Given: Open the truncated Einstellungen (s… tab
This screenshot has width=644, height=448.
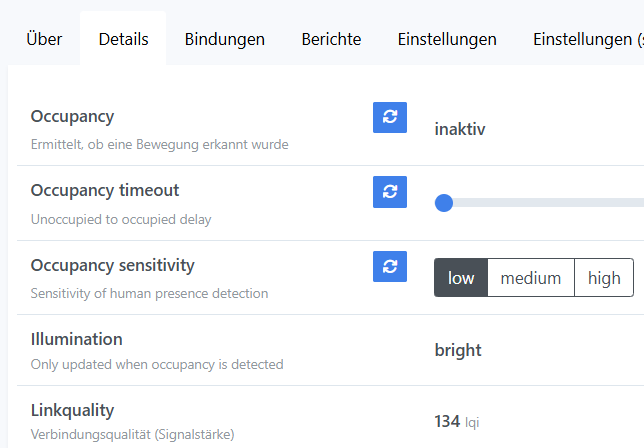Looking at the screenshot, I should [588, 40].
